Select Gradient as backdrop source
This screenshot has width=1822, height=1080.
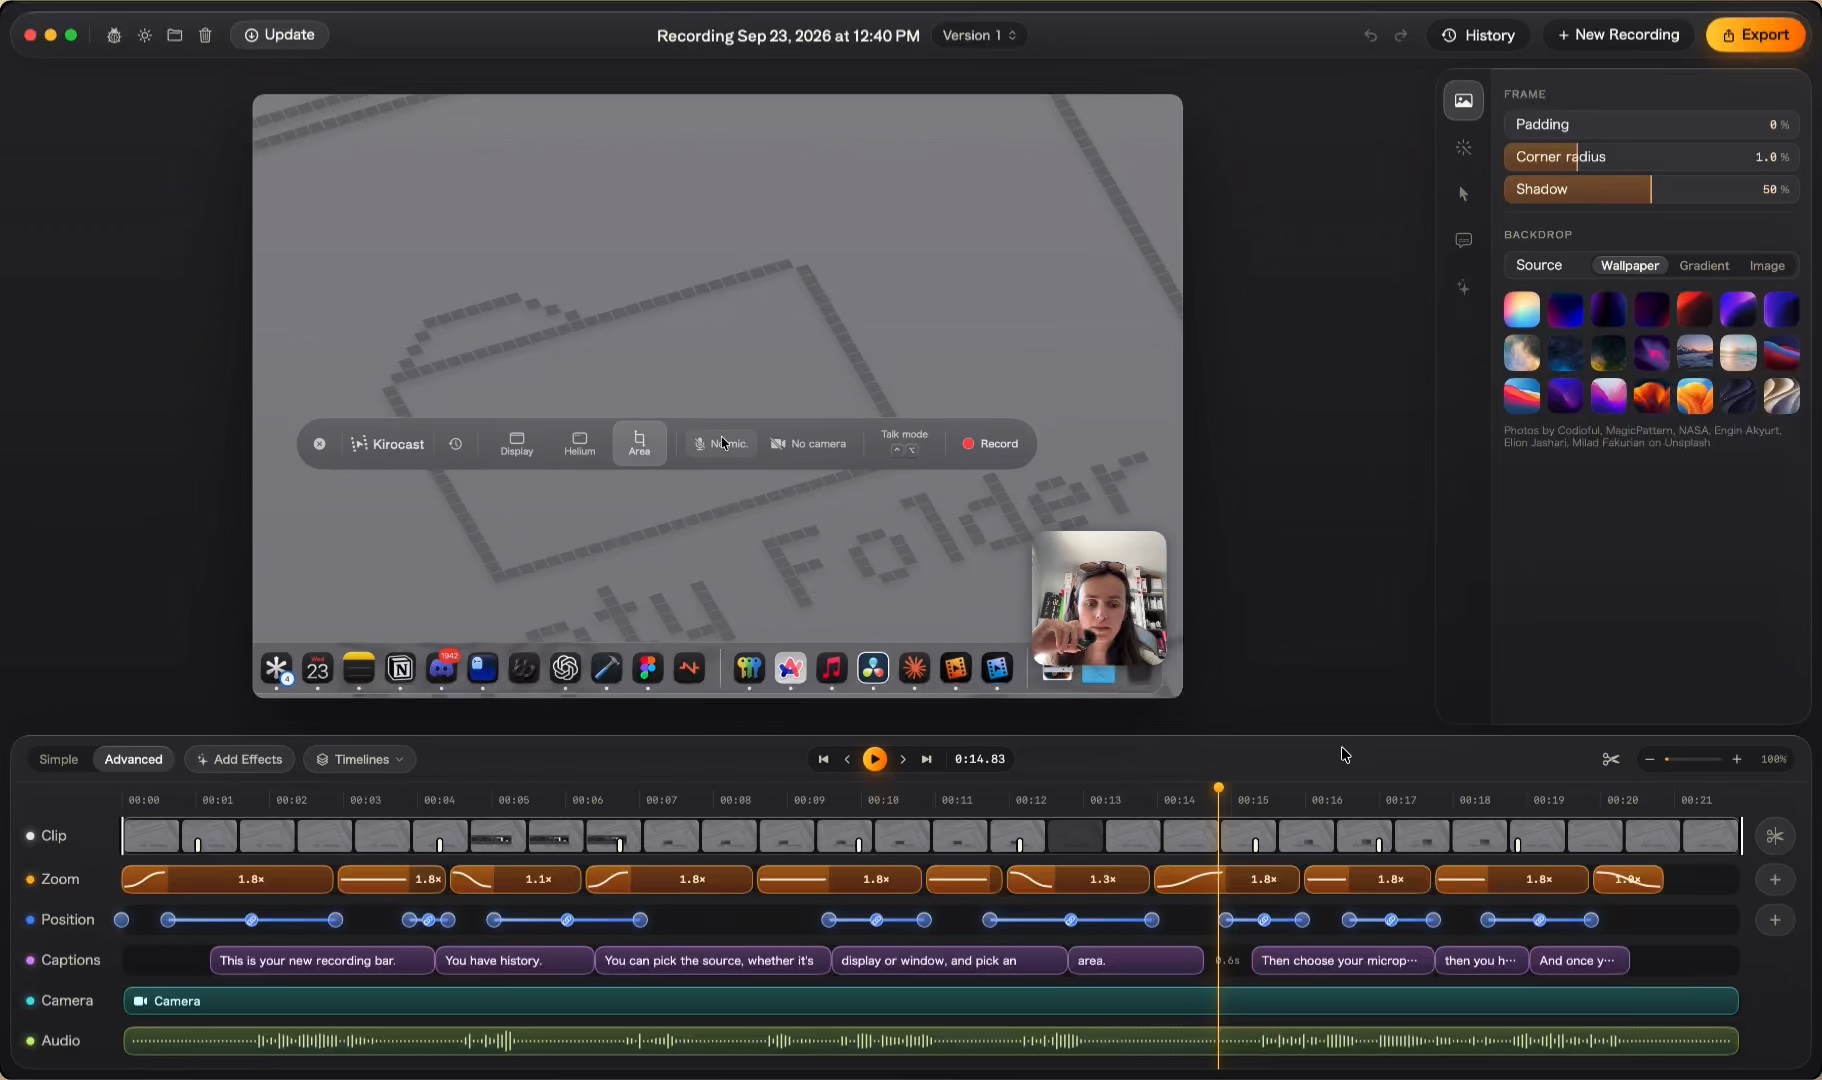click(x=1704, y=265)
